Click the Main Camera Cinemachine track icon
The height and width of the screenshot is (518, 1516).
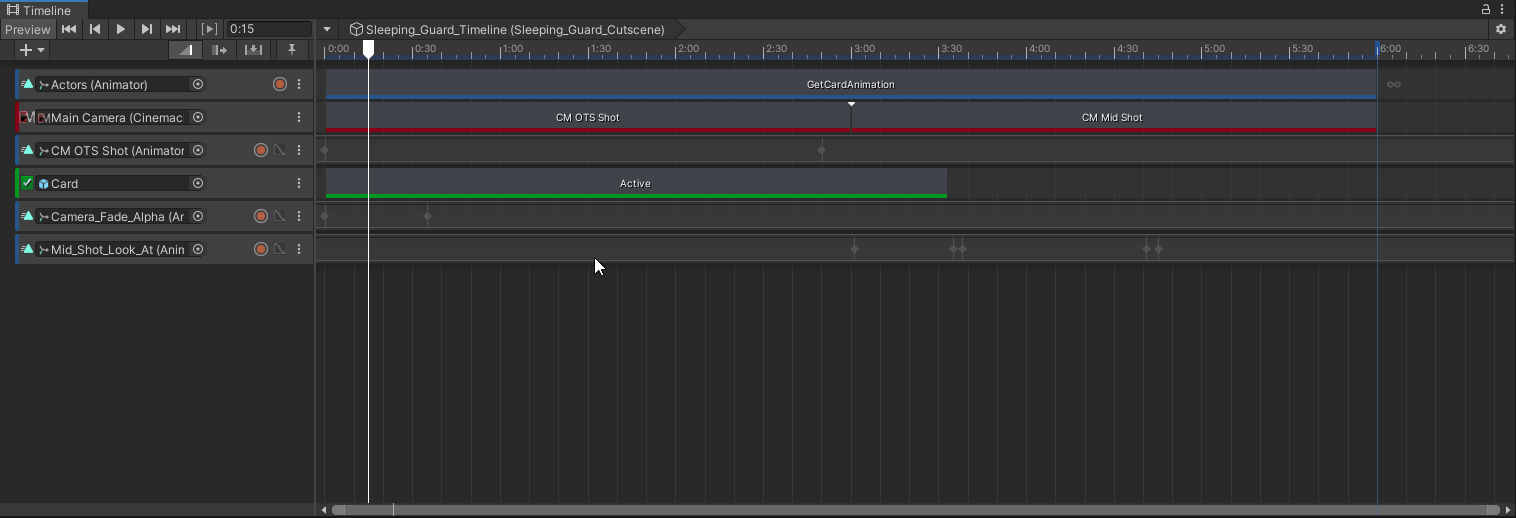pos(28,117)
